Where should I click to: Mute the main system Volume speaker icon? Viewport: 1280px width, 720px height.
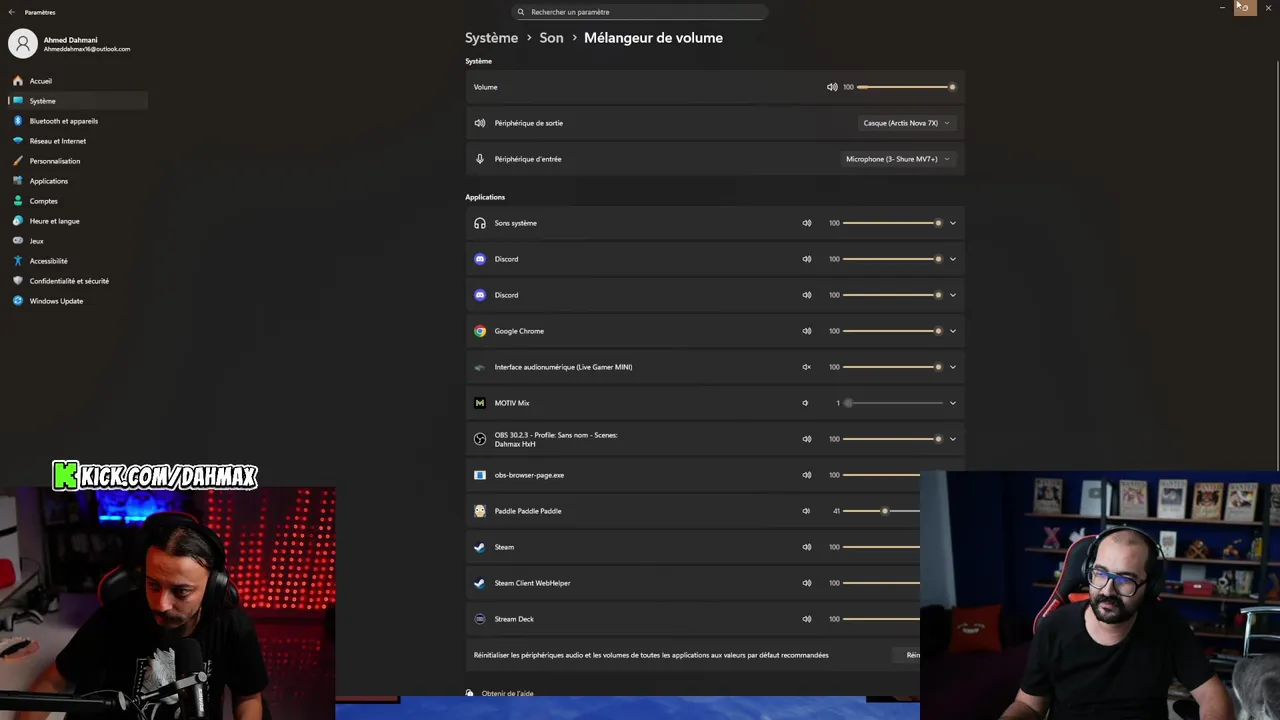point(832,87)
